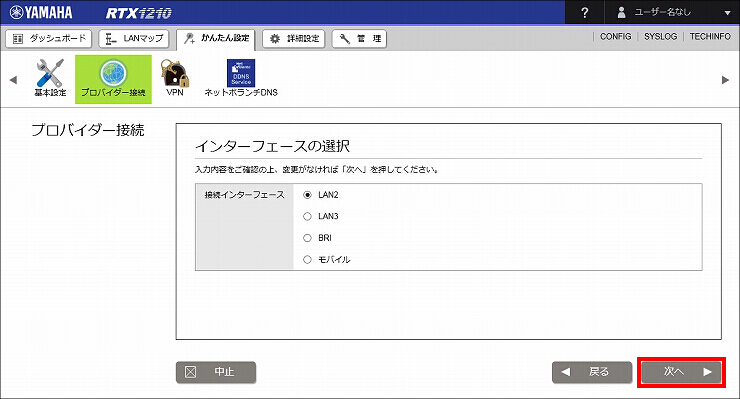Switch to かんたん設定 tab
Viewport: 740px width, 399px height.
(x=216, y=39)
